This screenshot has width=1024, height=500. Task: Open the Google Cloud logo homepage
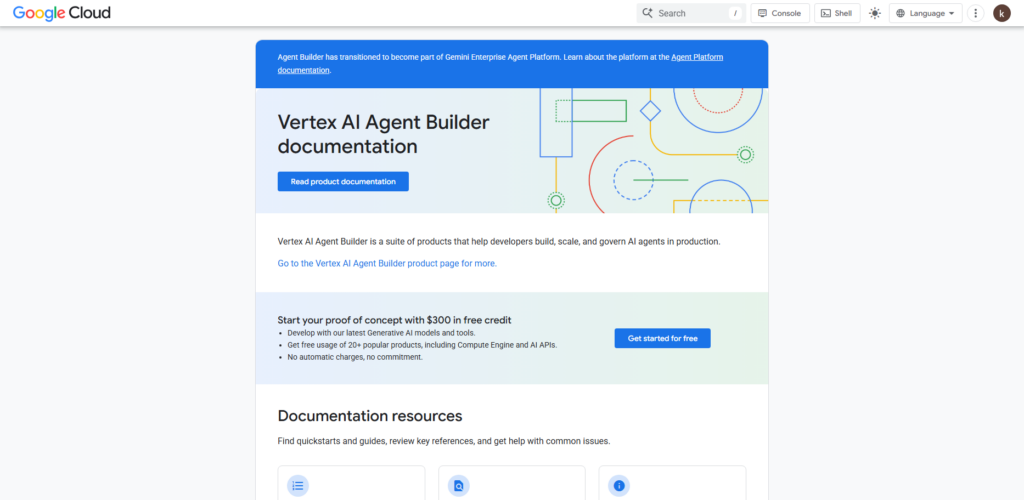coord(61,12)
